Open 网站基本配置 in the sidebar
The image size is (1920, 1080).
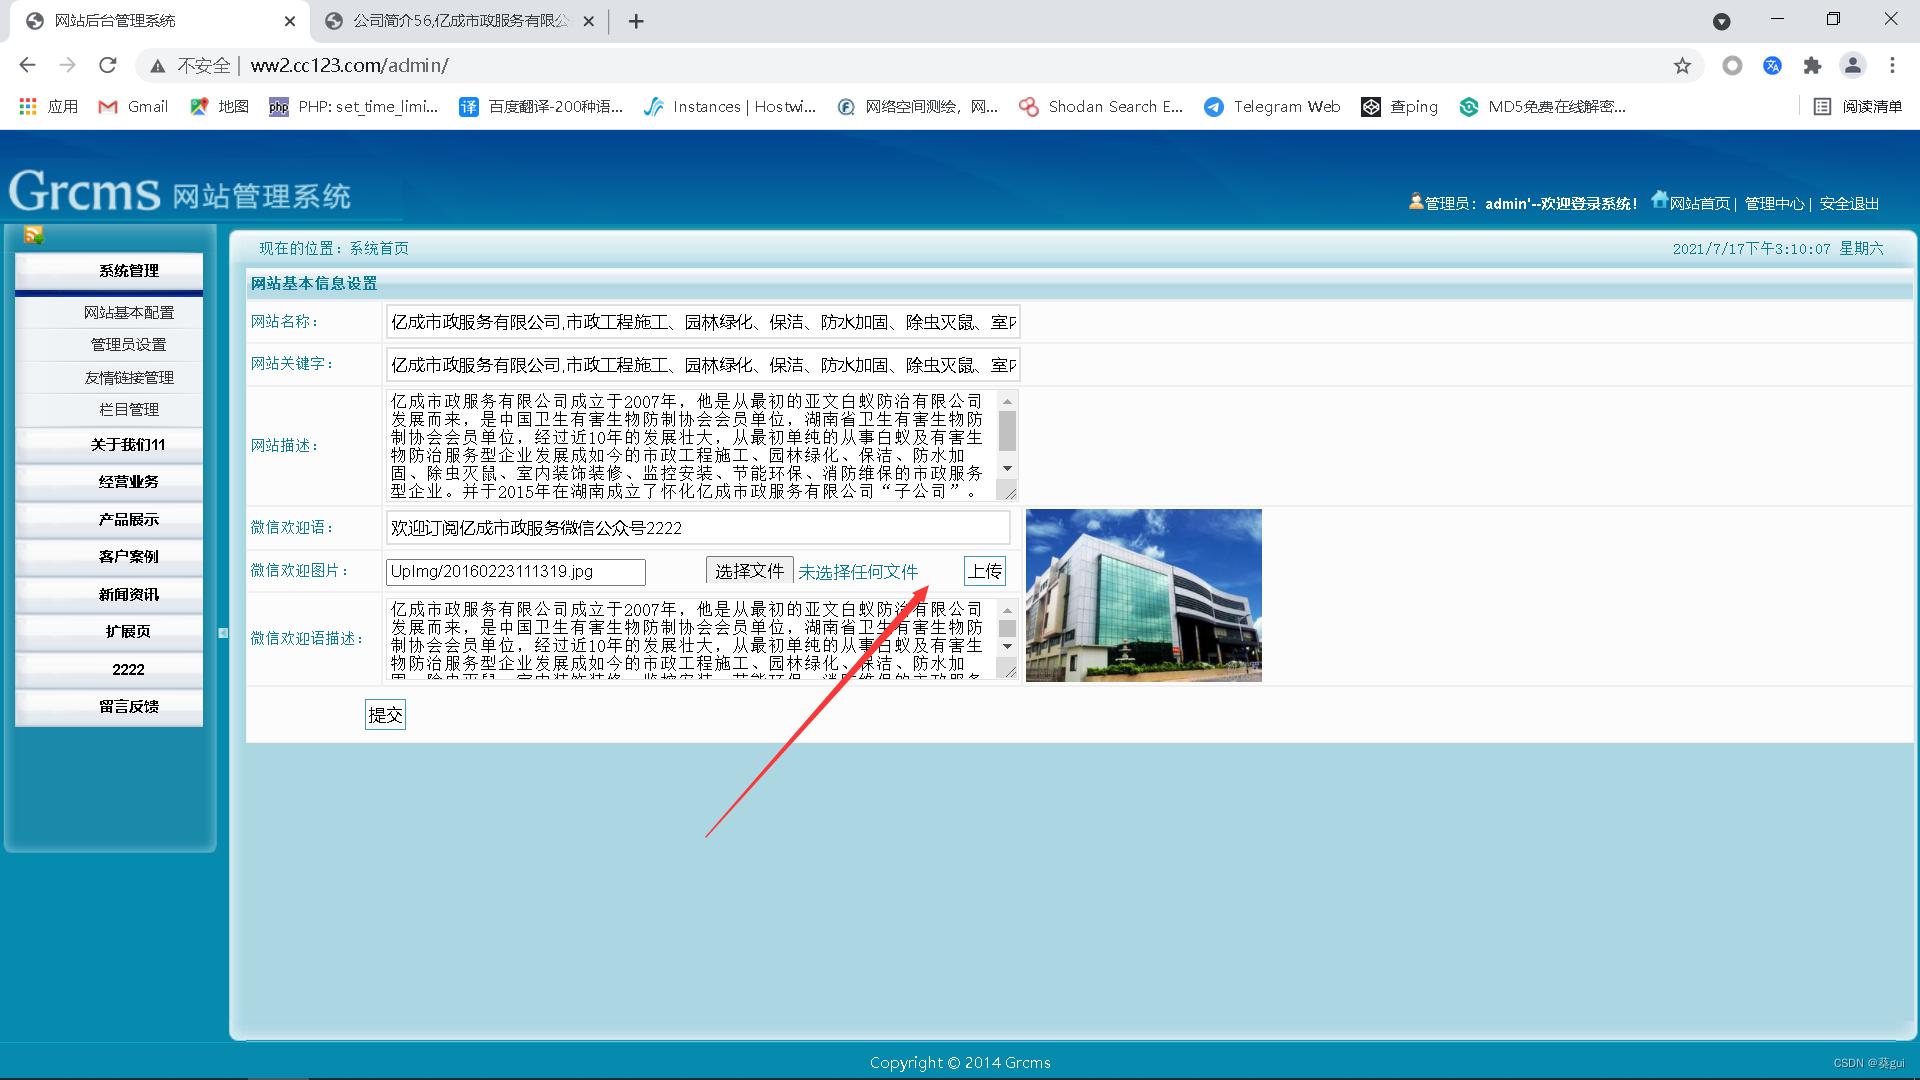click(x=128, y=313)
